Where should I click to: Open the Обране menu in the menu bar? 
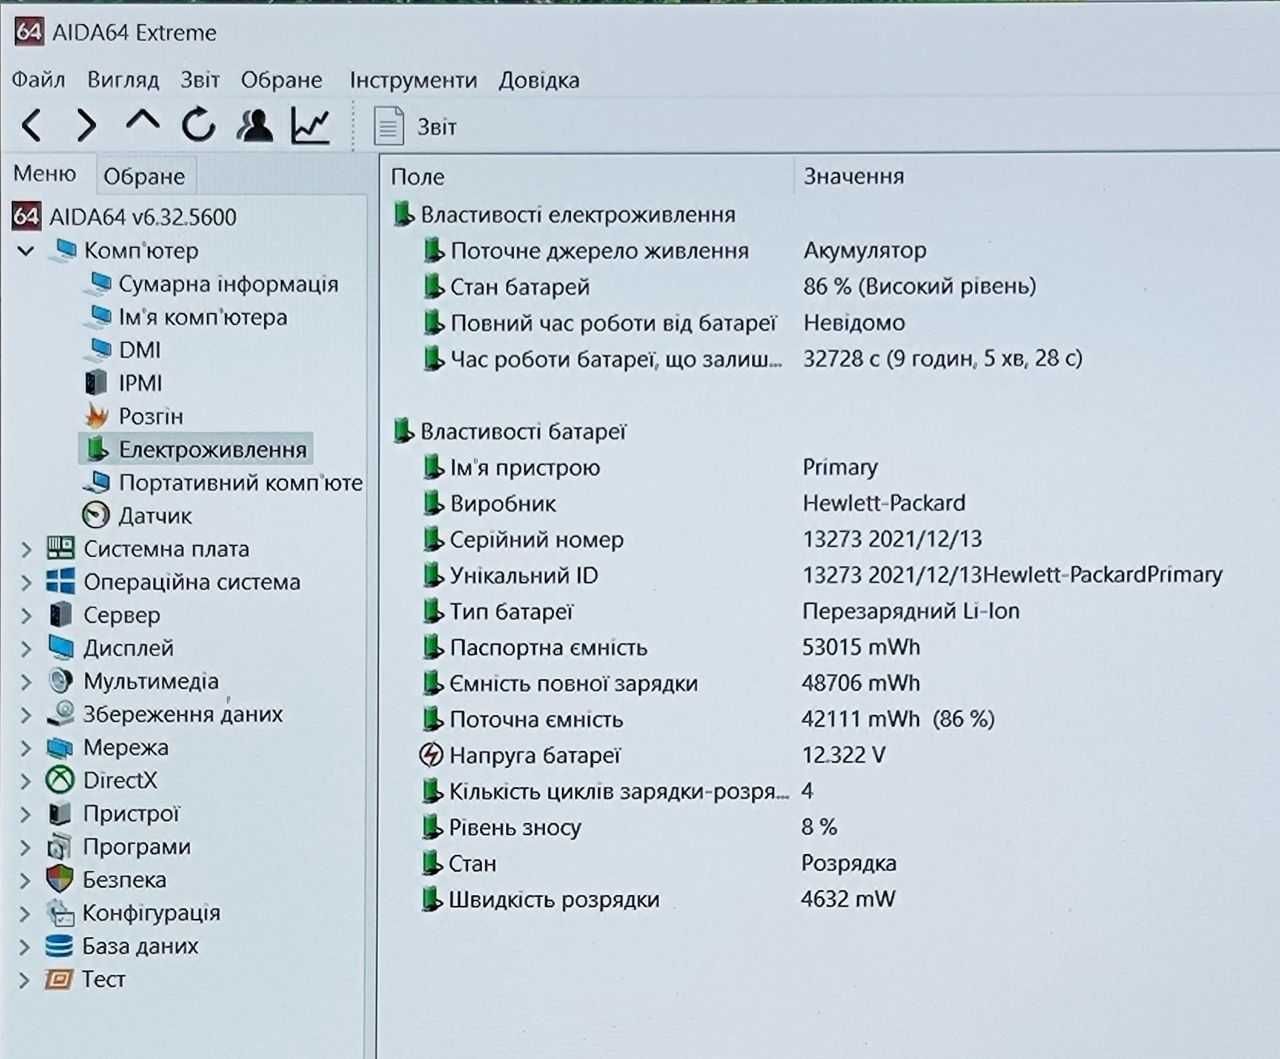coord(281,80)
